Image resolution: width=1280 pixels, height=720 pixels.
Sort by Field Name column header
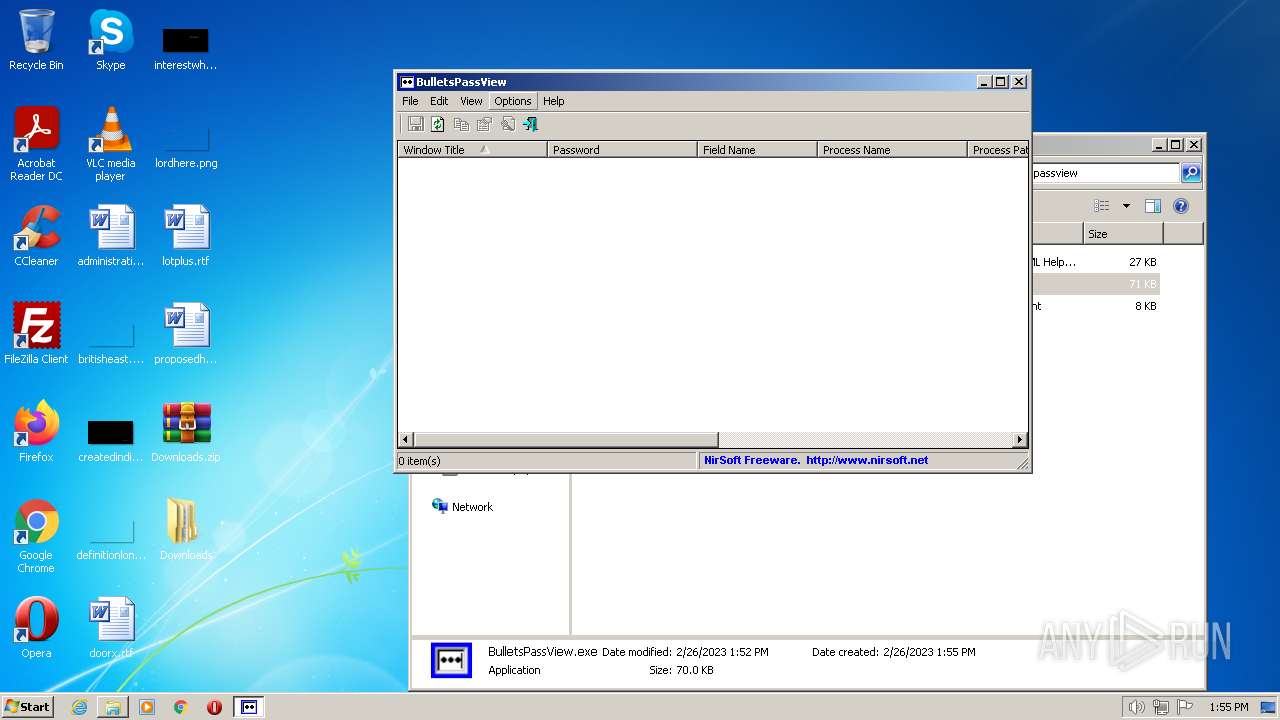coord(757,149)
